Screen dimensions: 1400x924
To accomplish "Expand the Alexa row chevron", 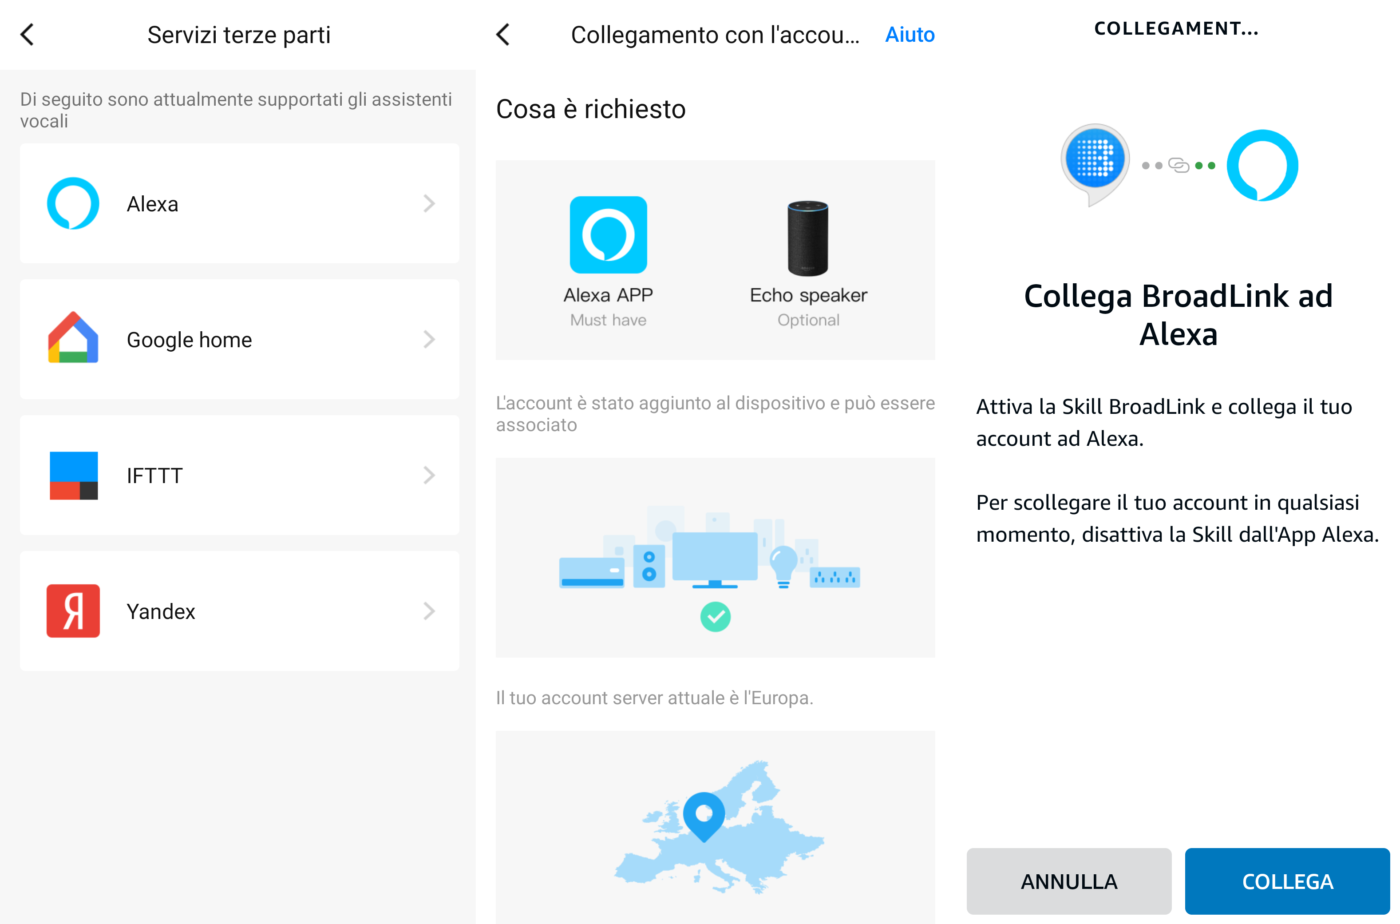I will (x=429, y=204).
